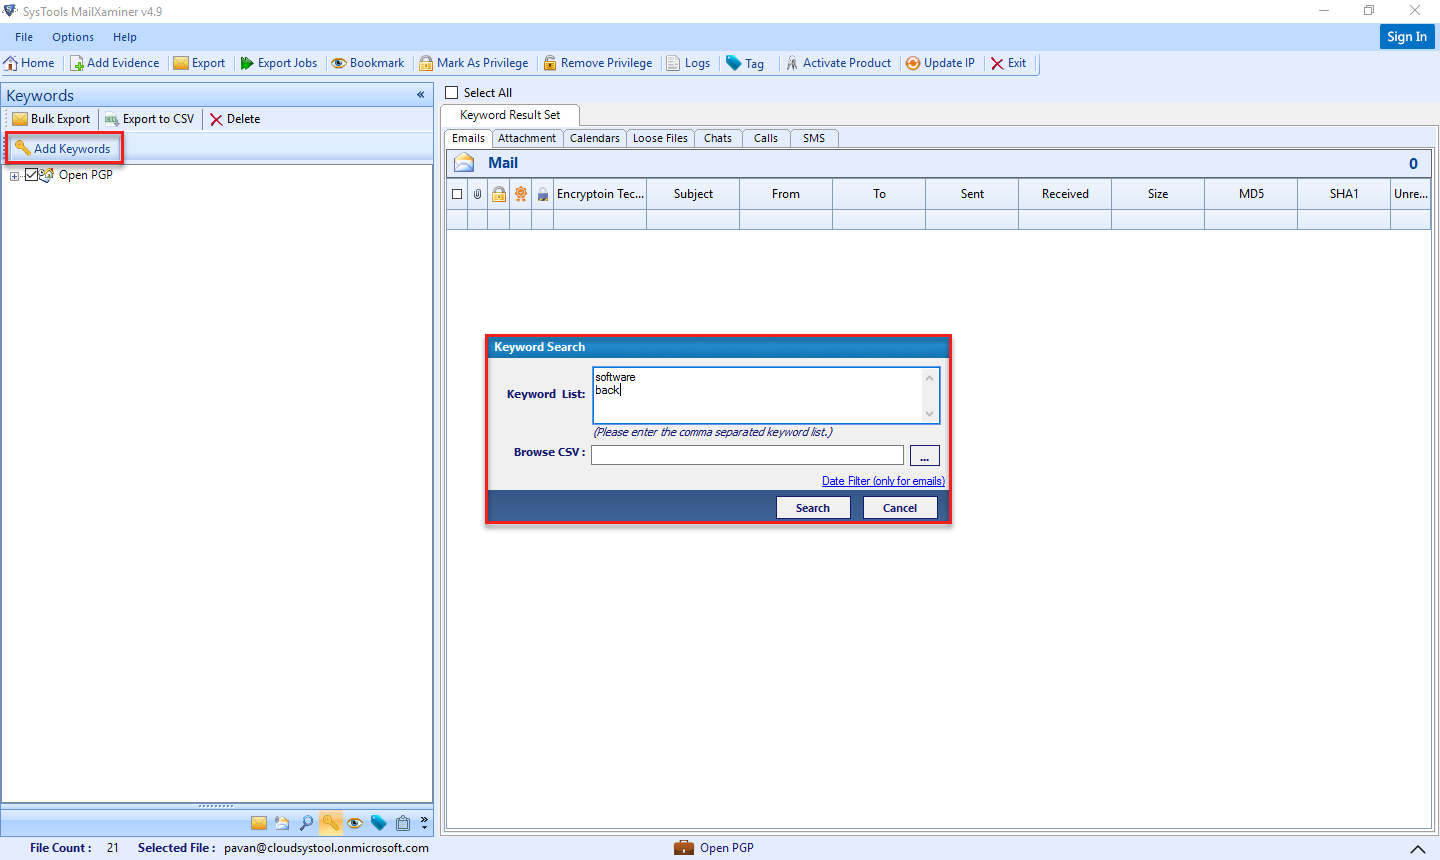1440x860 pixels.
Task: Switch to the Attachment tab
Action: click(527, 138)
